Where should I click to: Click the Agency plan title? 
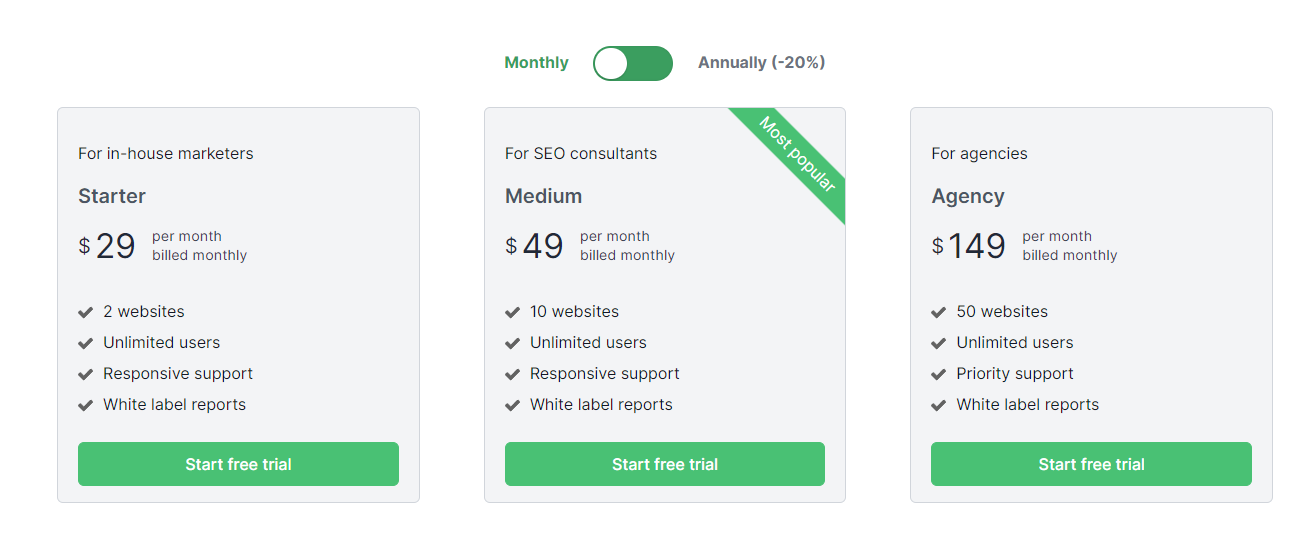click(x=968, y=196)
